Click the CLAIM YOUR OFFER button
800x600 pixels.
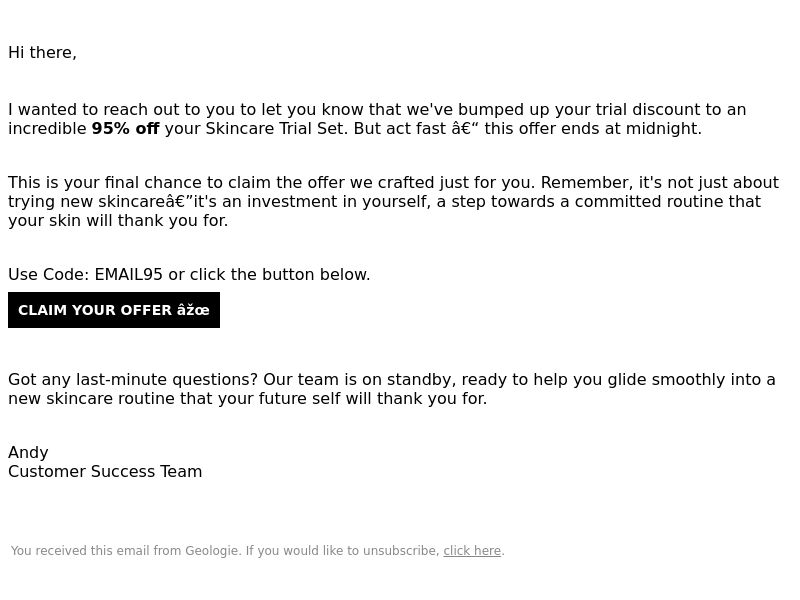pyautogui.click(x=114, y=310)
